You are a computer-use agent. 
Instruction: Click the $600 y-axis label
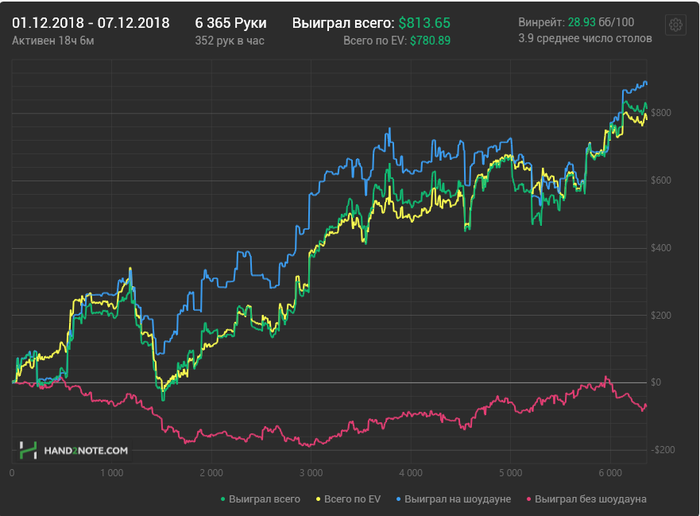661,180
